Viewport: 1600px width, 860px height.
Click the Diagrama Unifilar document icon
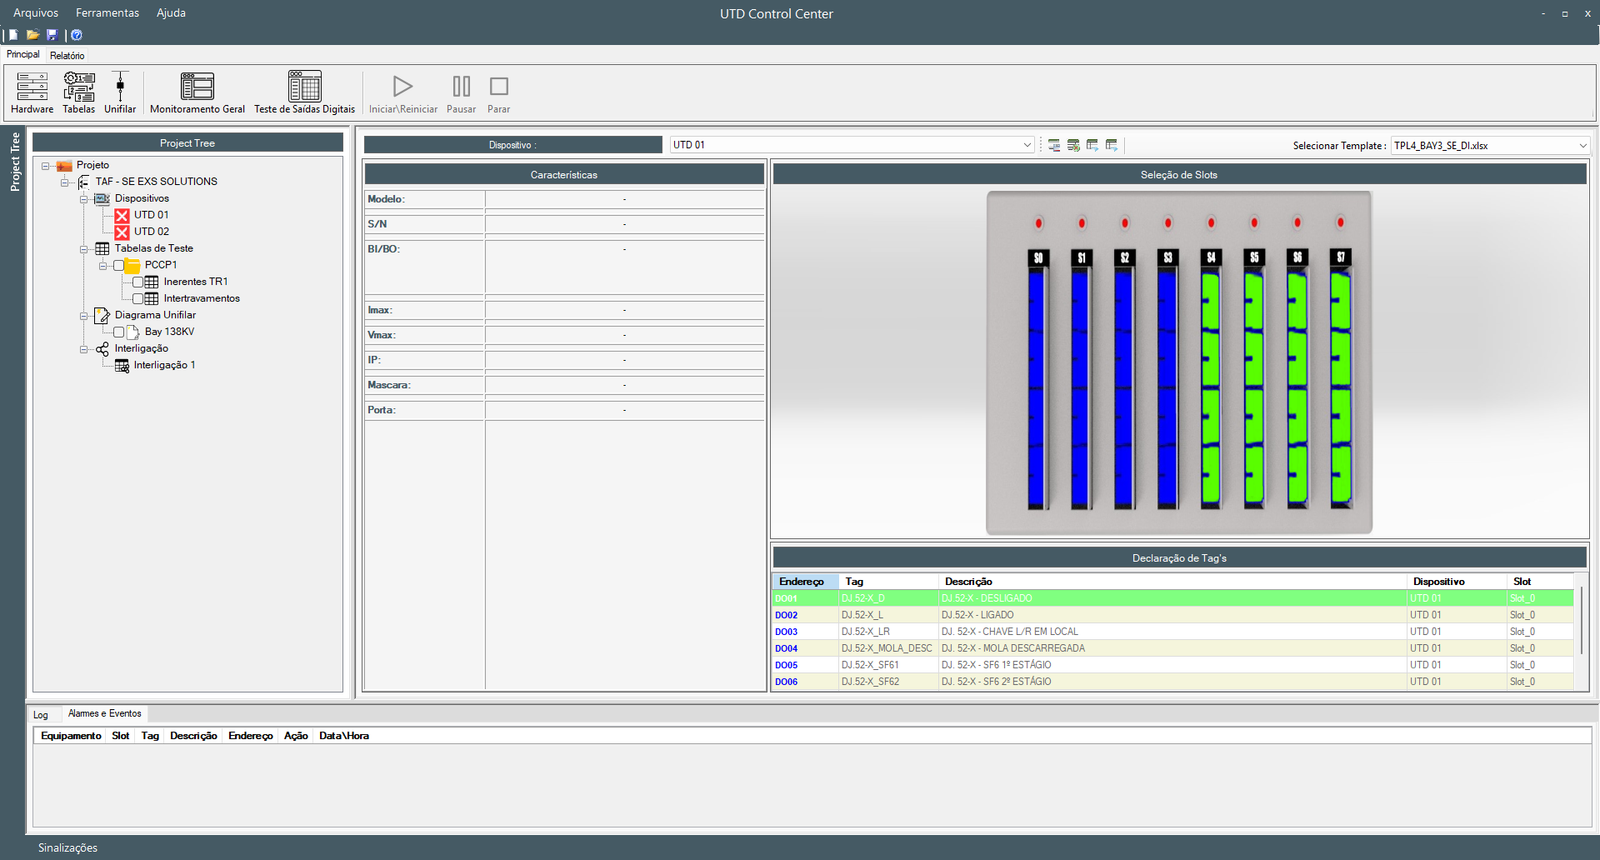pyautogui.click(x=102, y=315)
